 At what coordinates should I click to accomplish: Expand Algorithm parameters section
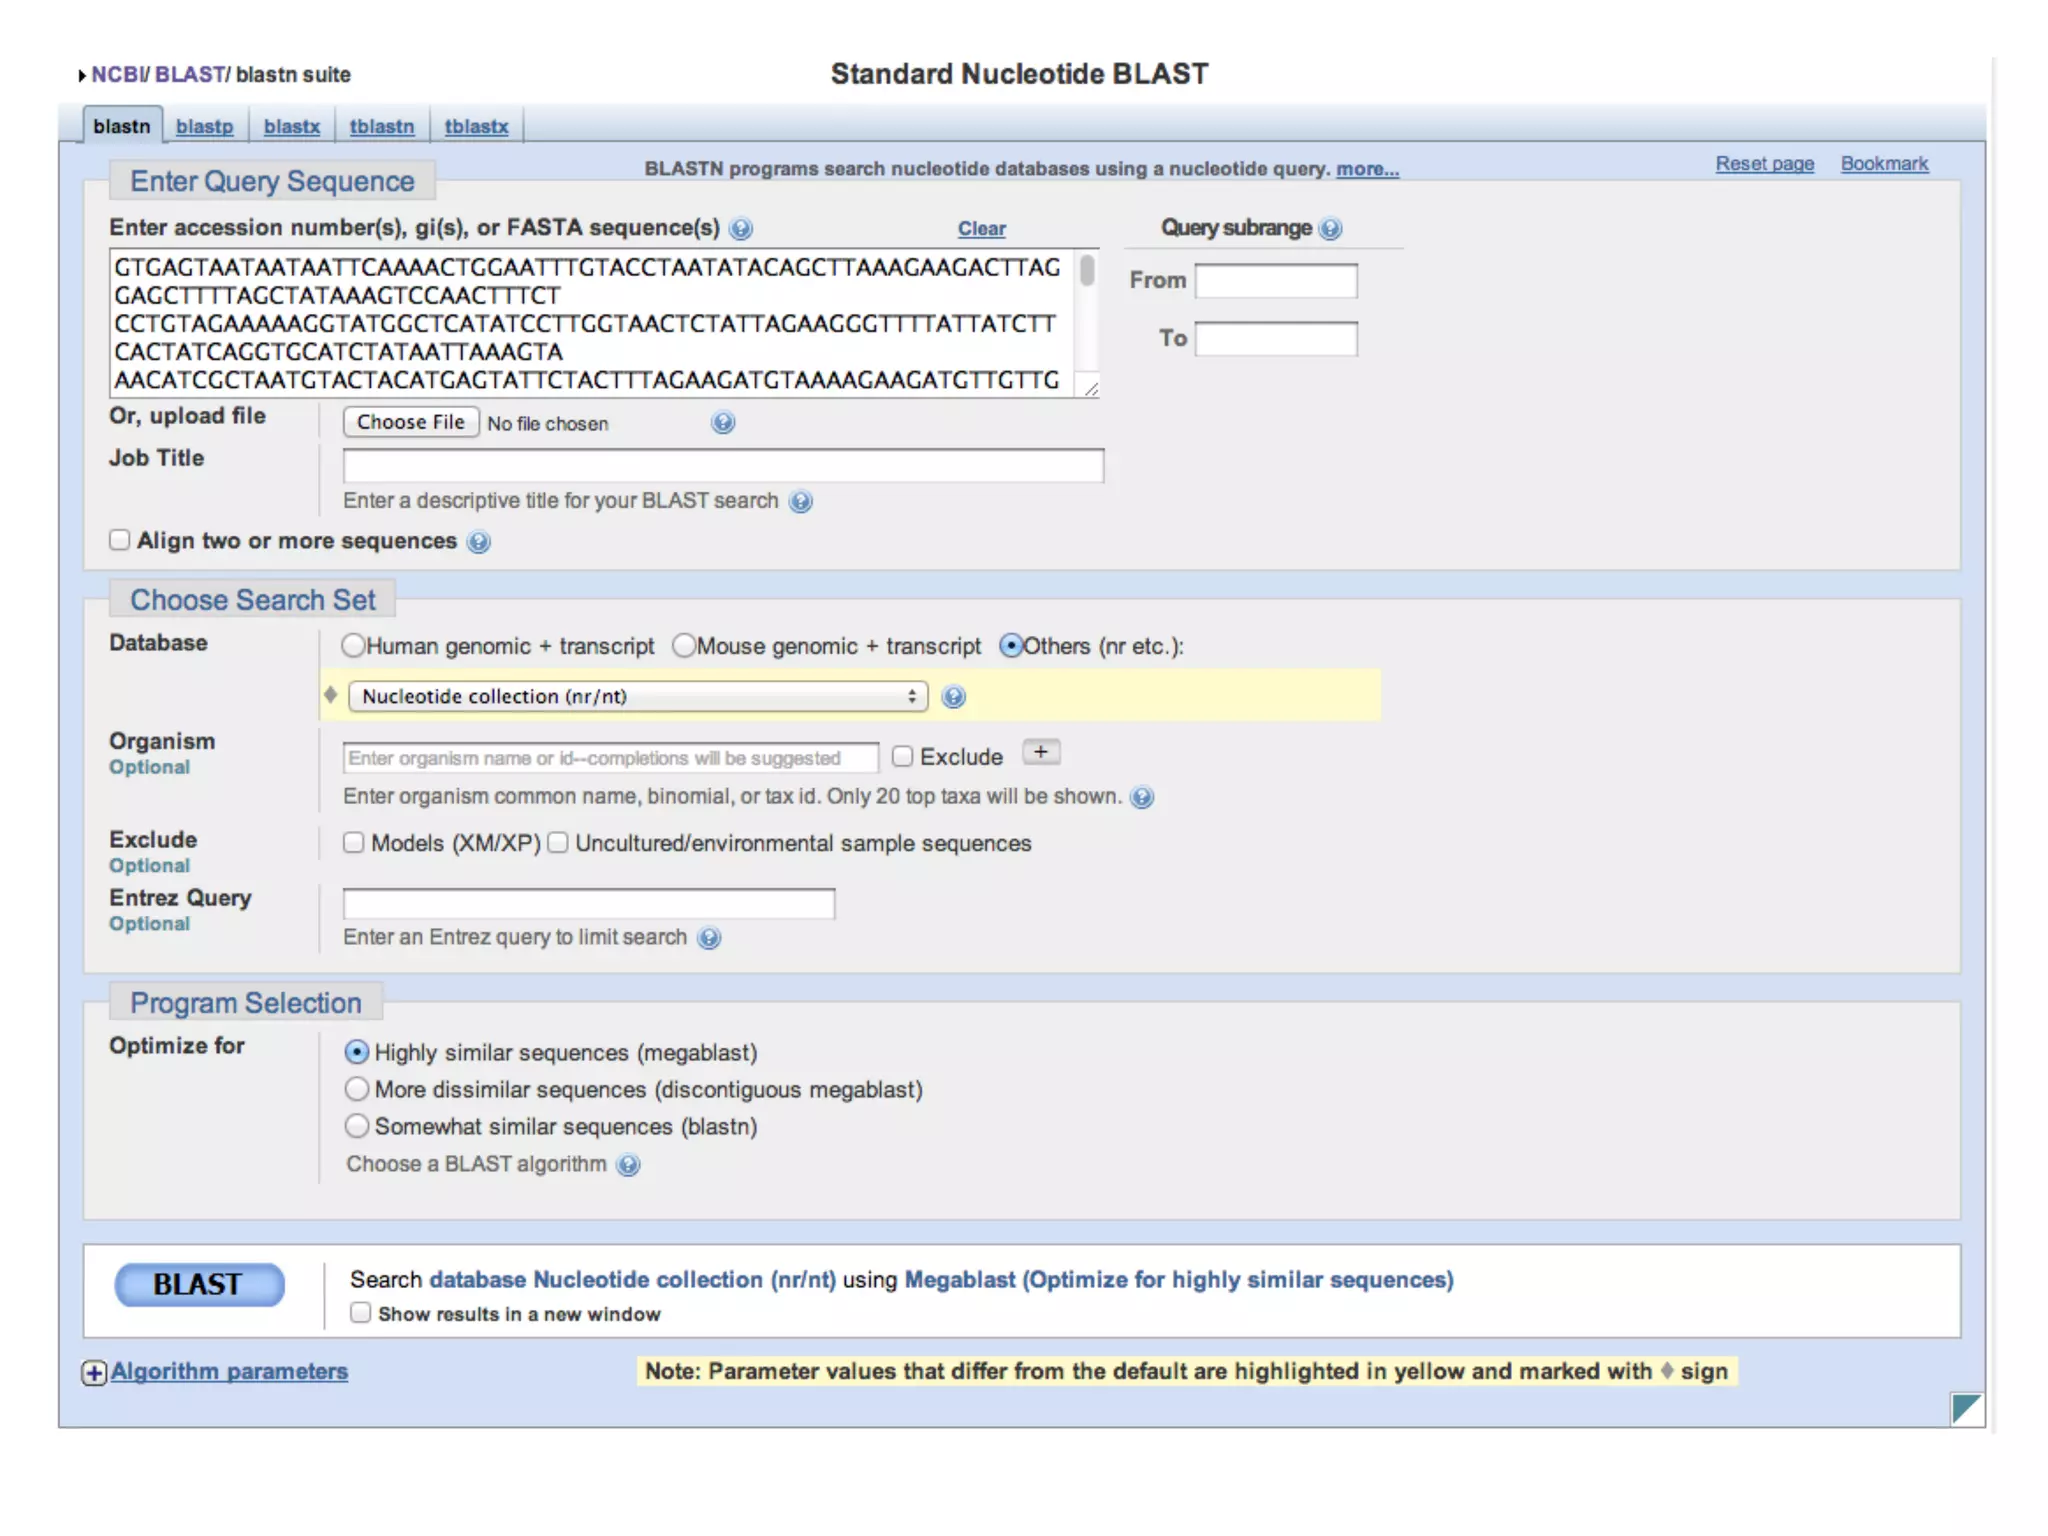pyautogui.click(x=228, y=1372)
